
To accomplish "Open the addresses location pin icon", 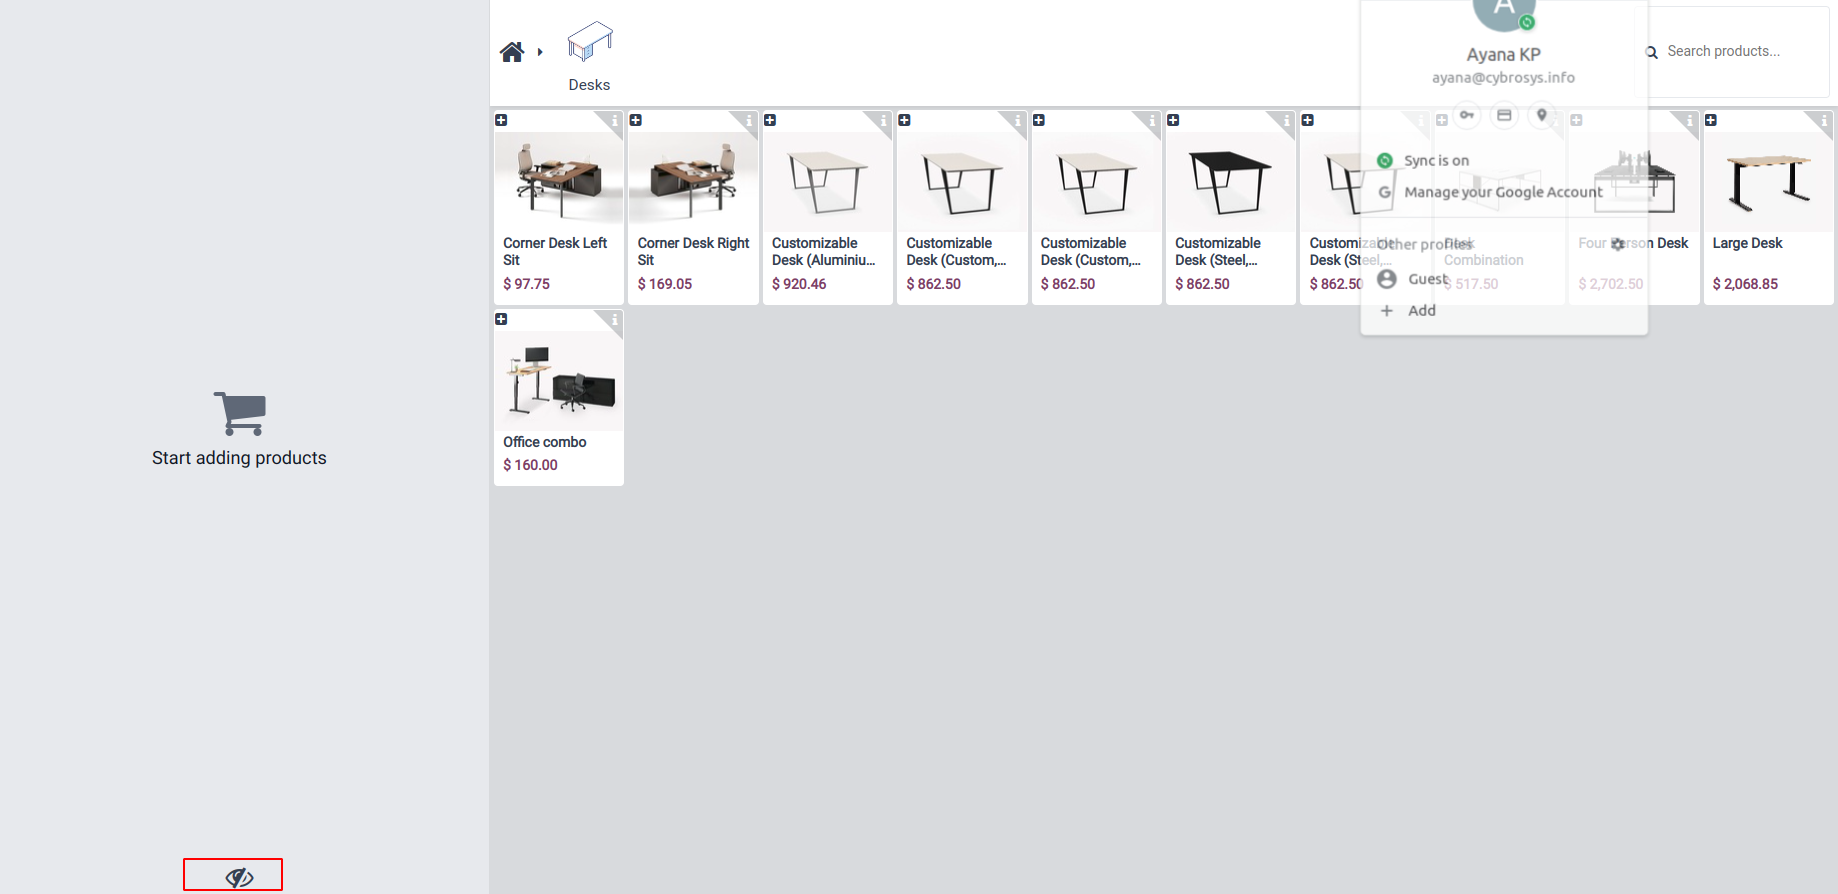I will pyautogui.click(x=1542, y=115).
